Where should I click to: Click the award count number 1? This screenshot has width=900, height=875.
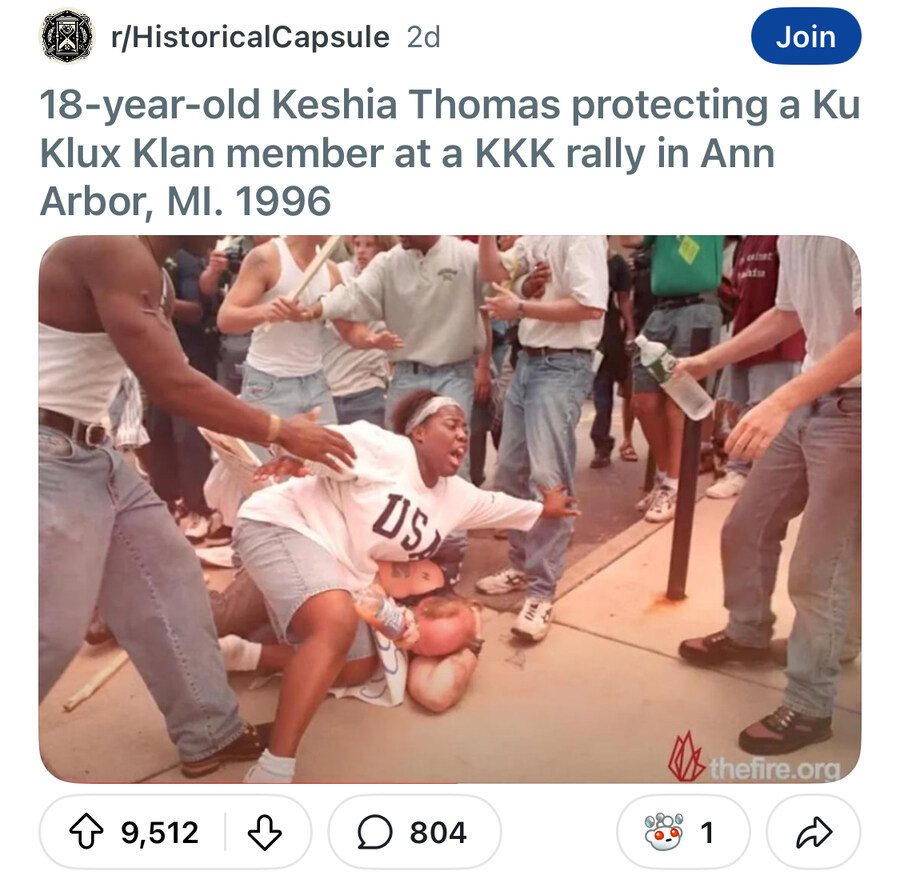pyautogui.click(x=707, y=833)
